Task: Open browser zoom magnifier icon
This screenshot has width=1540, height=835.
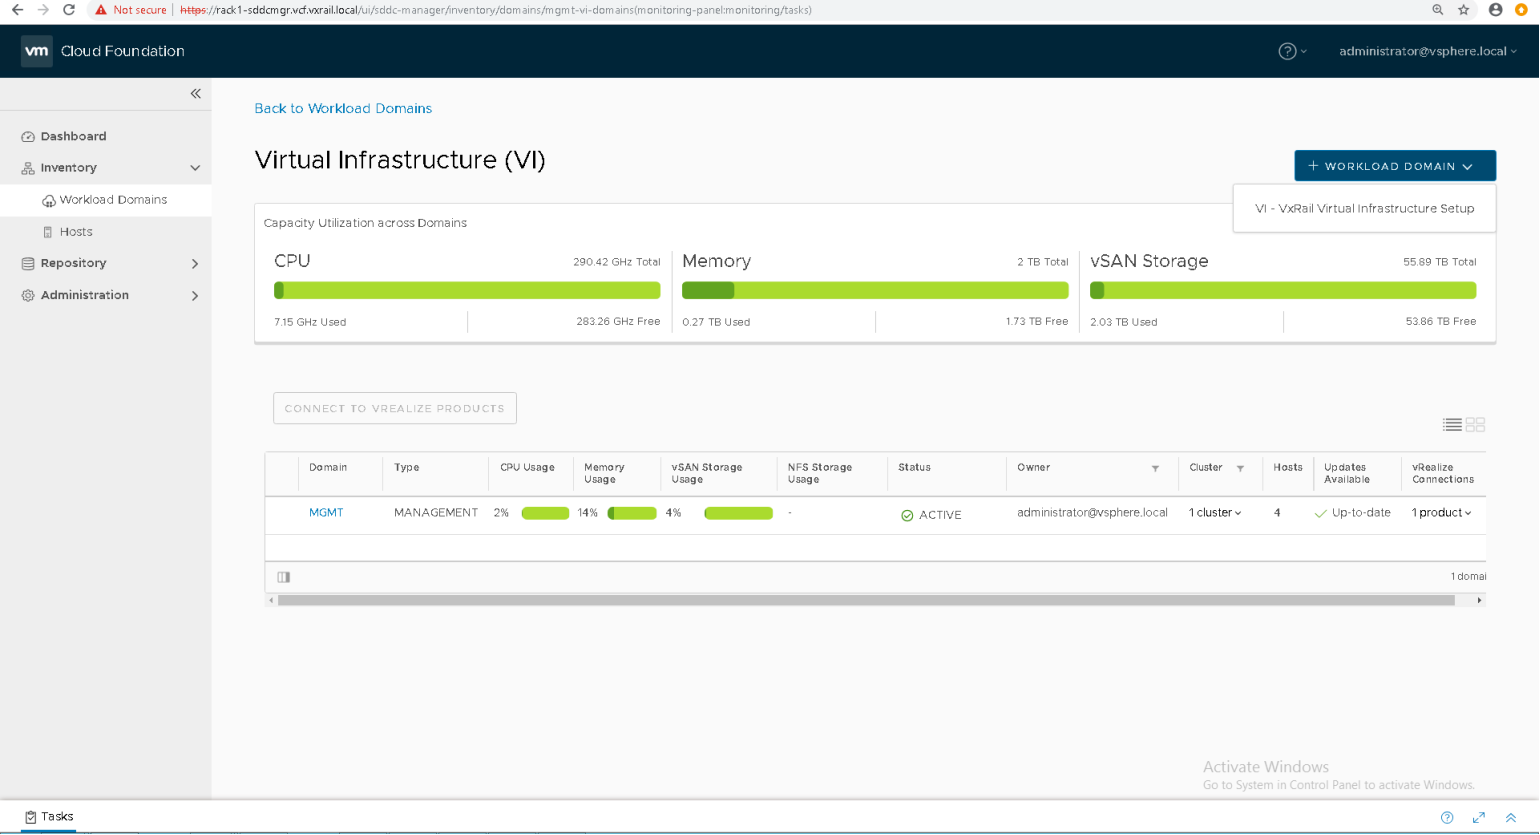Action: pos(1438,10)
